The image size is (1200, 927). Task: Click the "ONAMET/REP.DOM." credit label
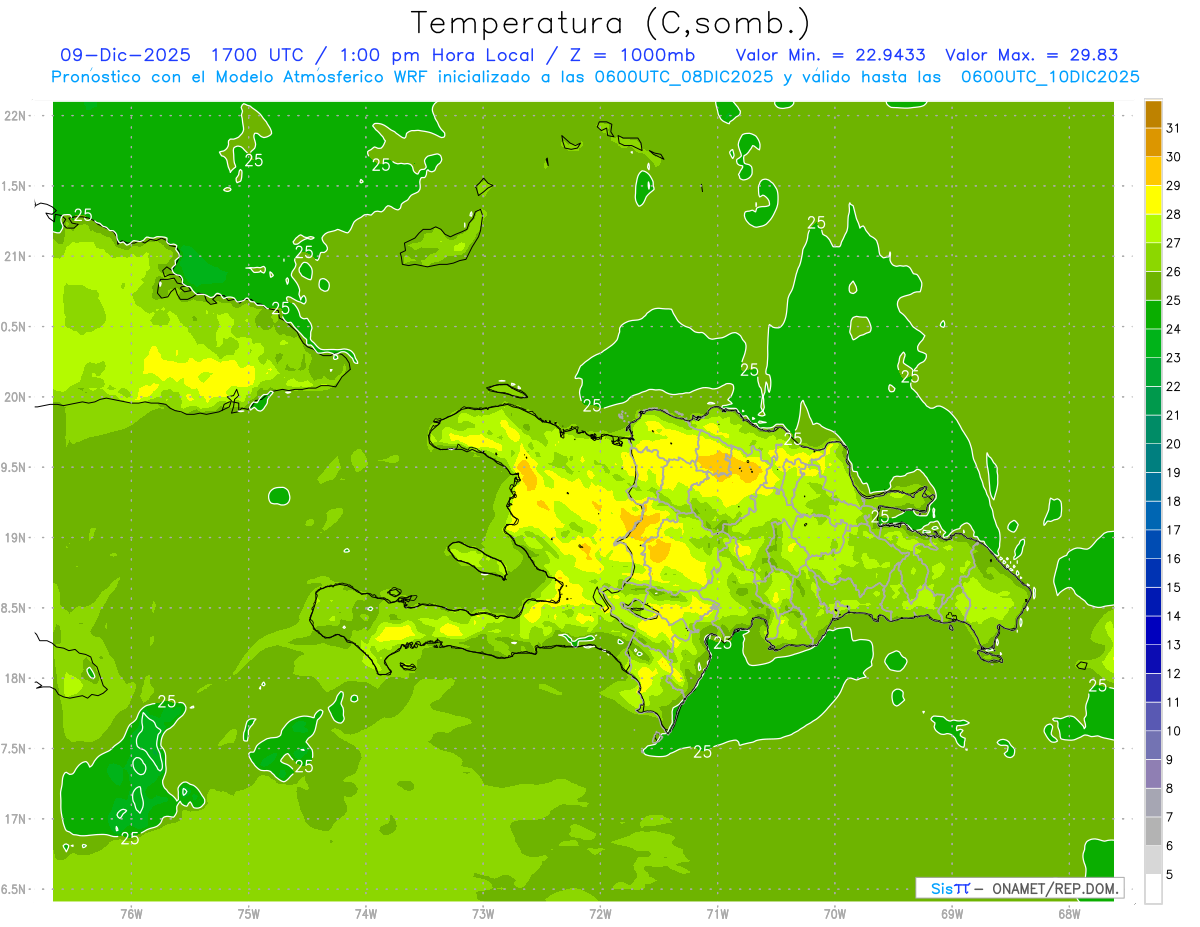[x=1054, y=888]
